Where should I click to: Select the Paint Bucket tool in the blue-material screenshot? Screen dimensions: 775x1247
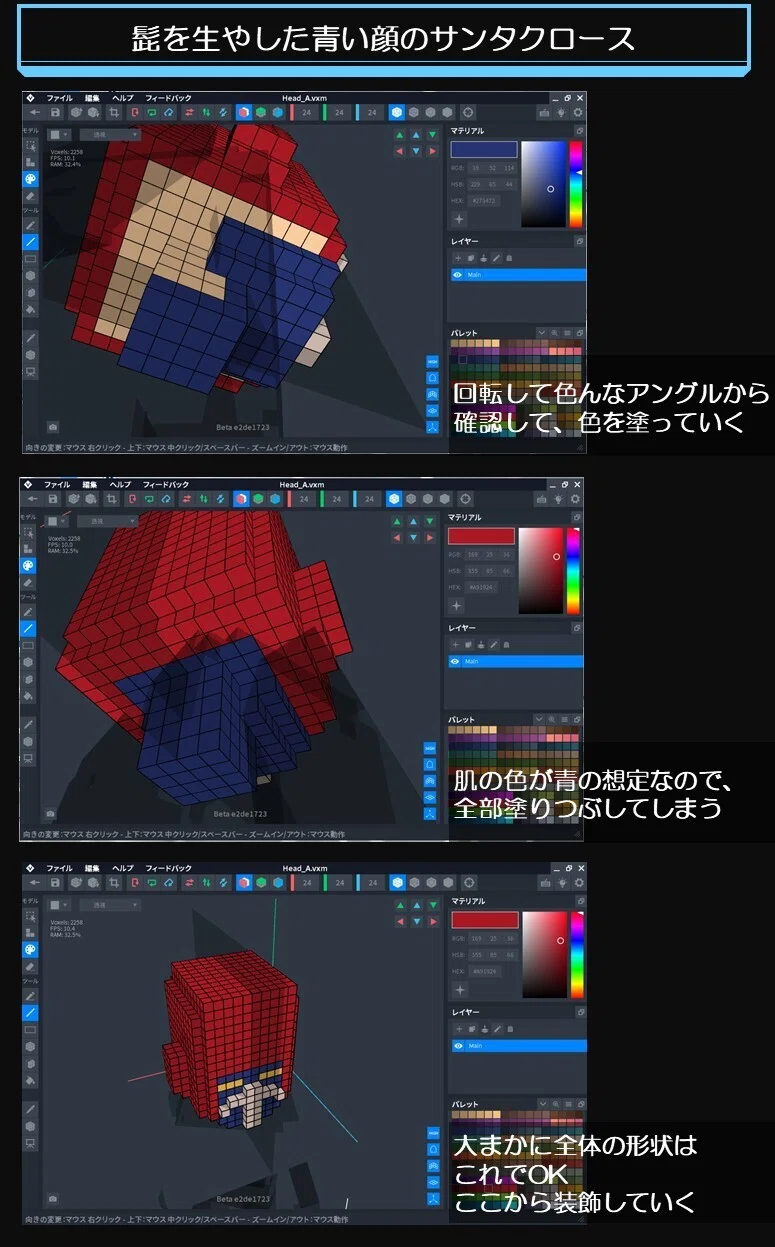pos(30,309)
